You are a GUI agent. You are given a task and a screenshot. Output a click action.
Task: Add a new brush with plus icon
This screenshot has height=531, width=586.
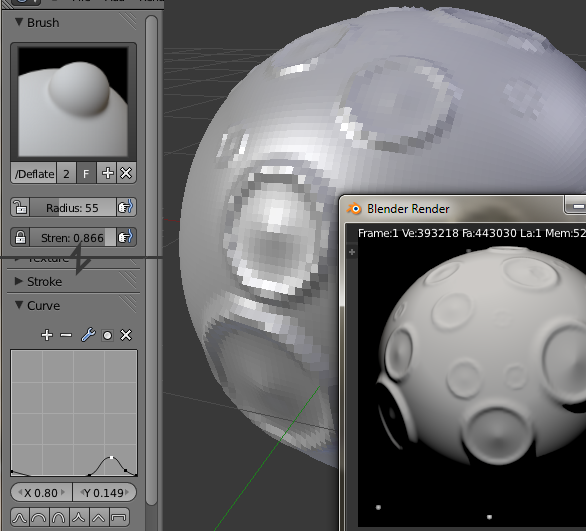coord(107,173)
